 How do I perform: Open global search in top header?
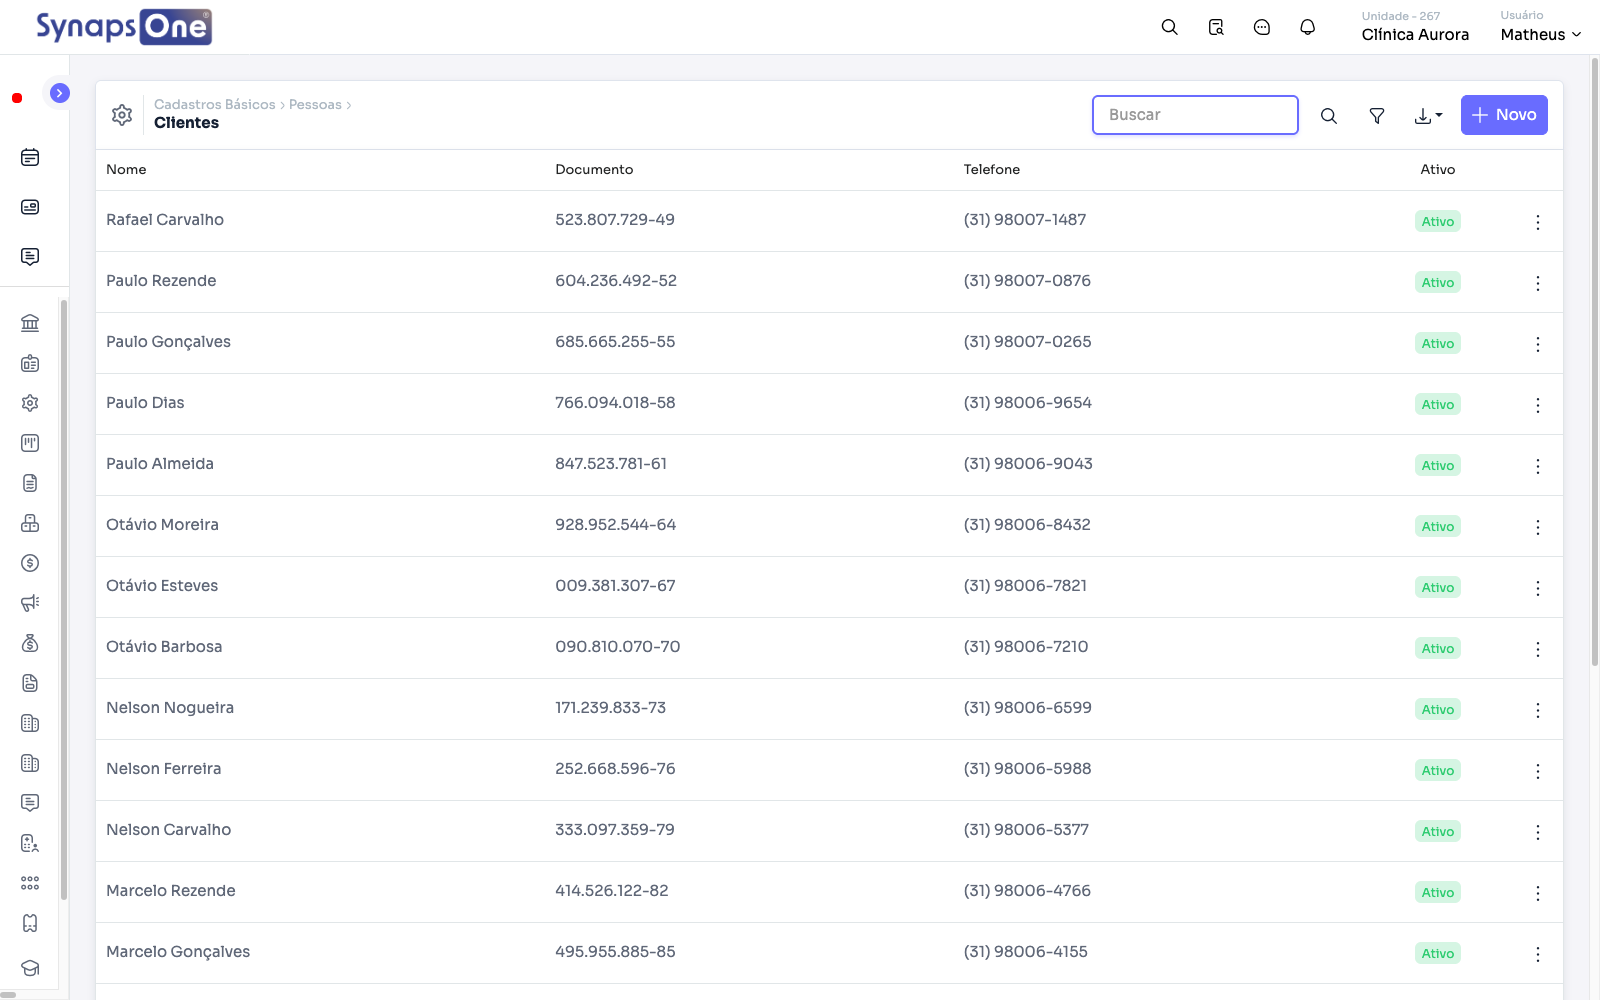[x=1169, y=27]
